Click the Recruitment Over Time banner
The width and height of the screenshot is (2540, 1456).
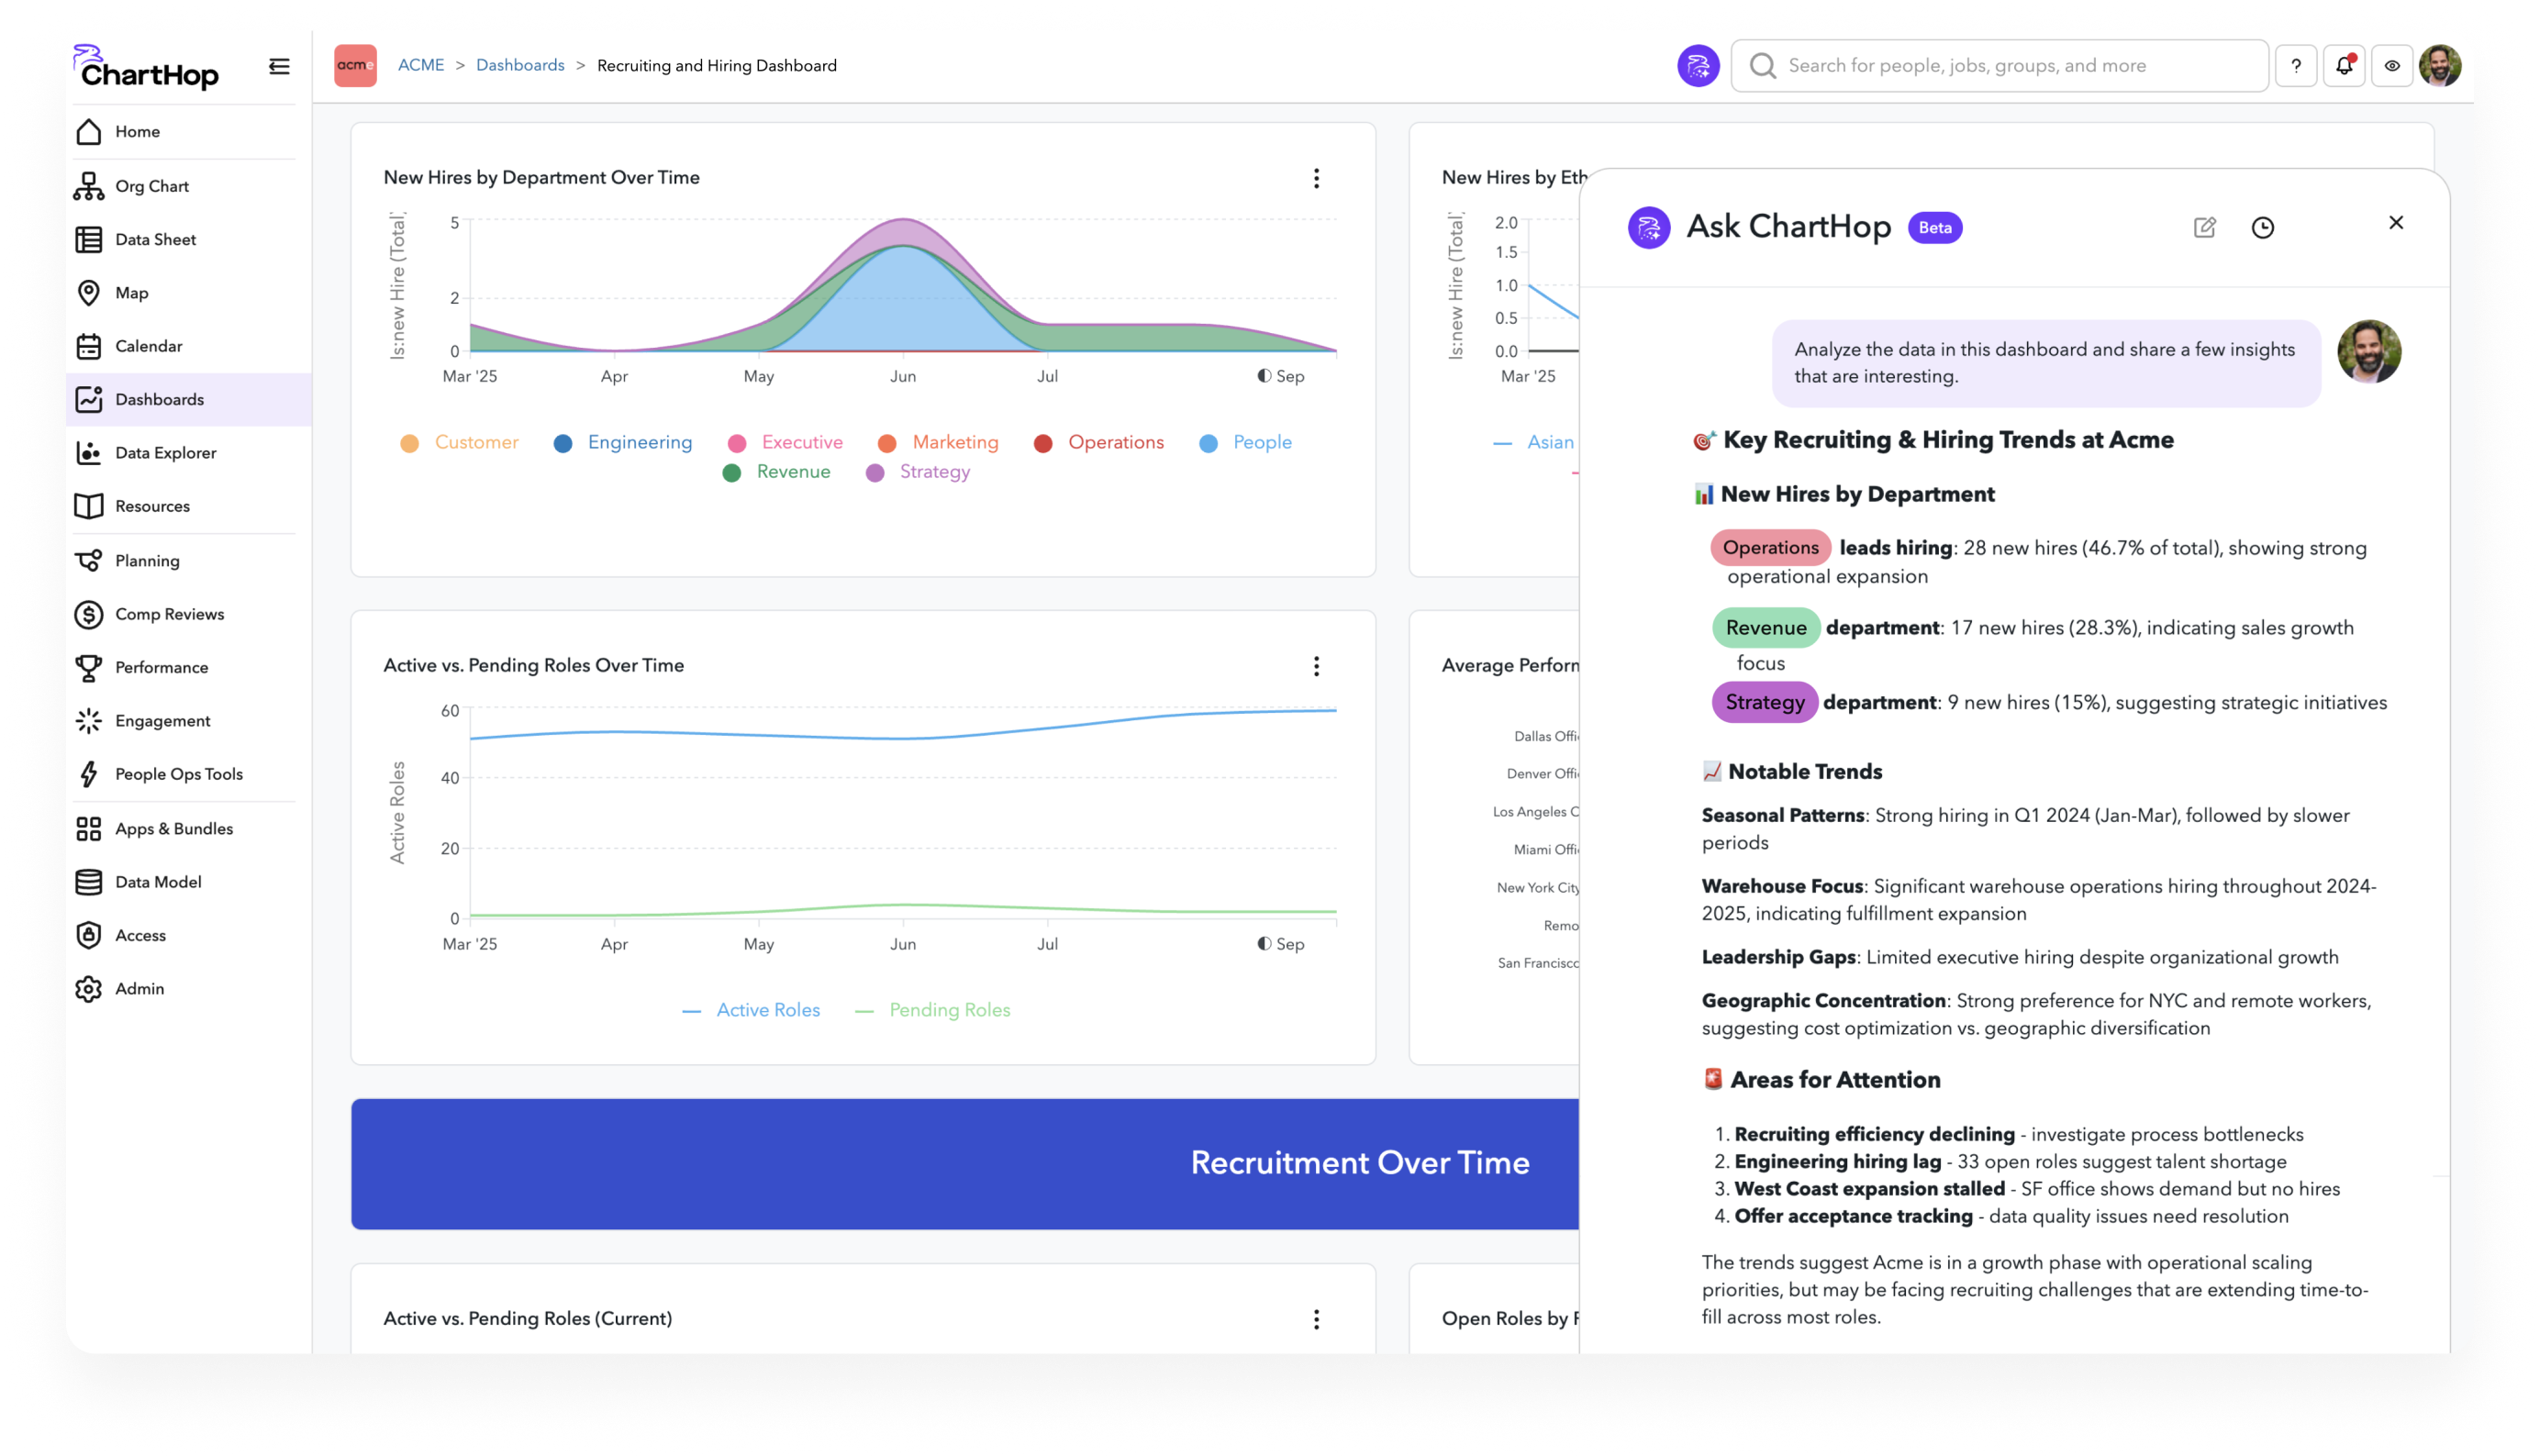pyautogui.click(x=965, y=1164)
